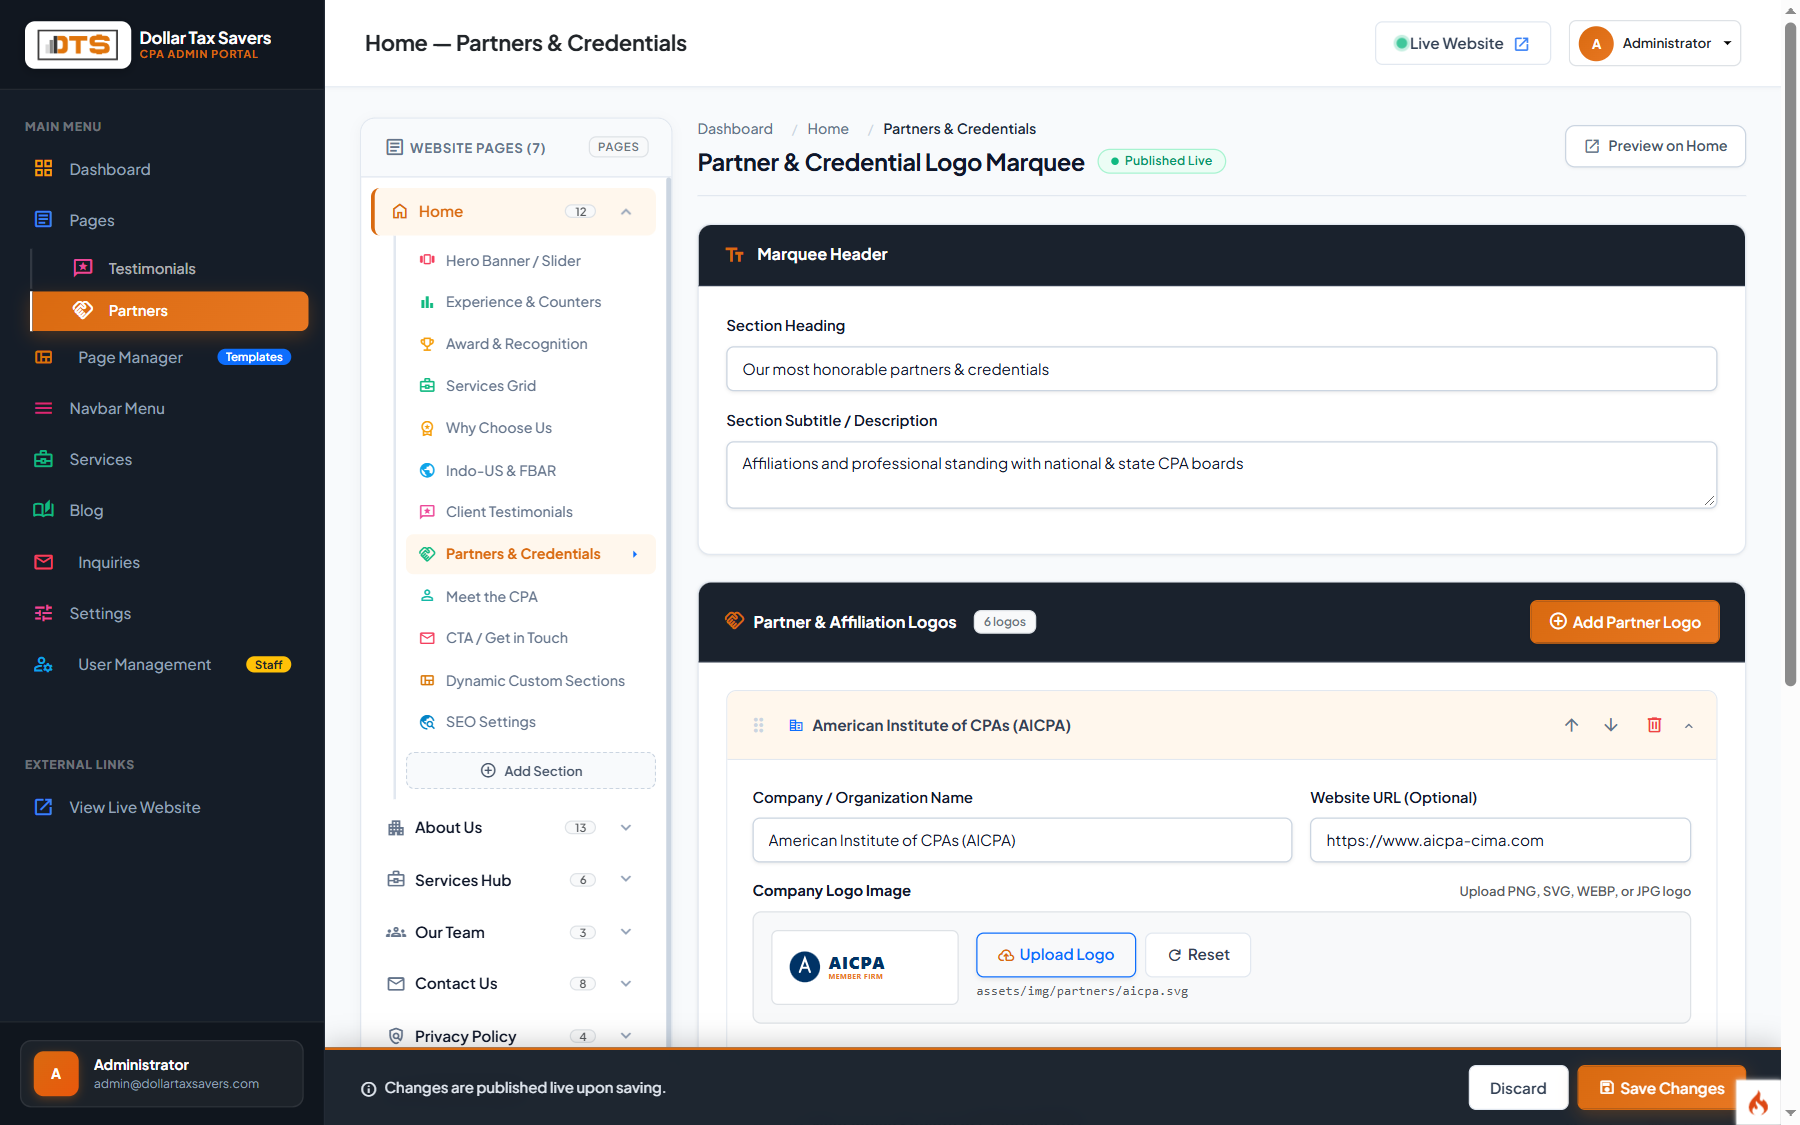
Task: Expand the About Us pages group
Action: pos(626,827)
